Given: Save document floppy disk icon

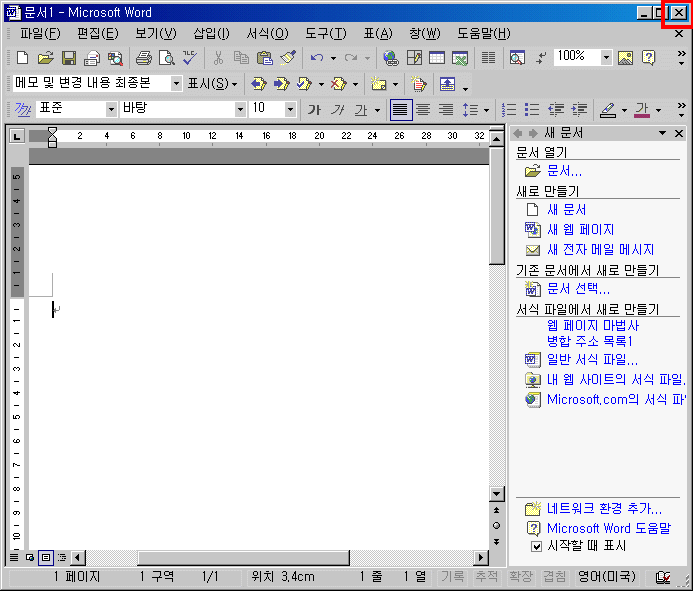Looking at the screenshot, I should click(x=69, y=58).
